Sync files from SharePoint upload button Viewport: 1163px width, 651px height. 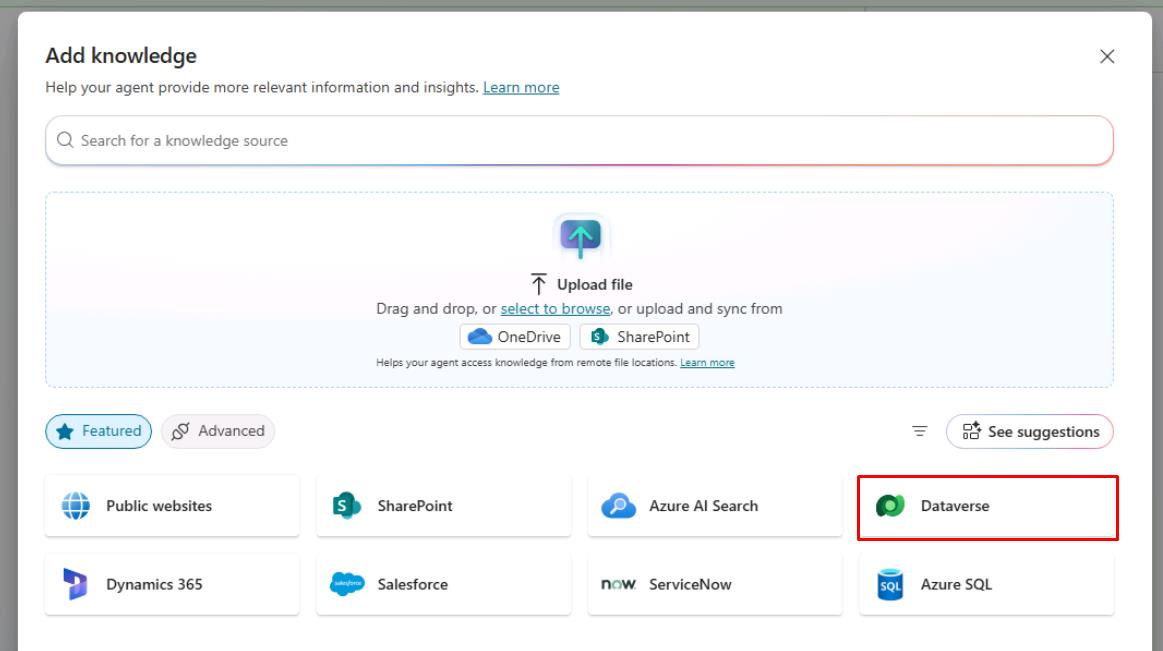pyautogui.click(x=639, y=337)
